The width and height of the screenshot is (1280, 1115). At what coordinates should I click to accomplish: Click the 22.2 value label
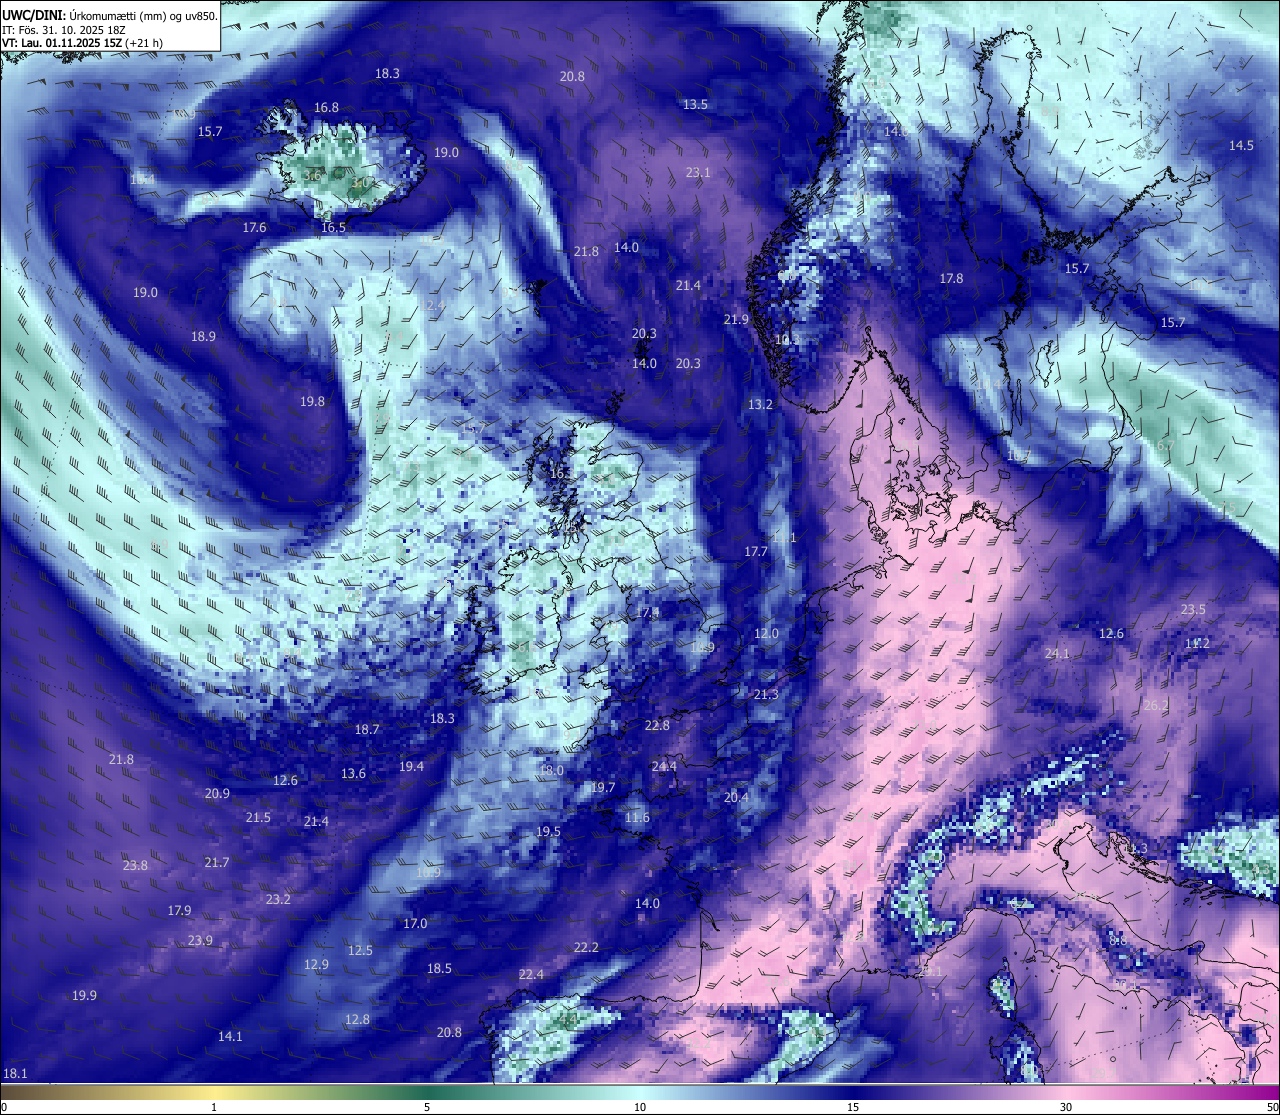click(x=586, y=947)
